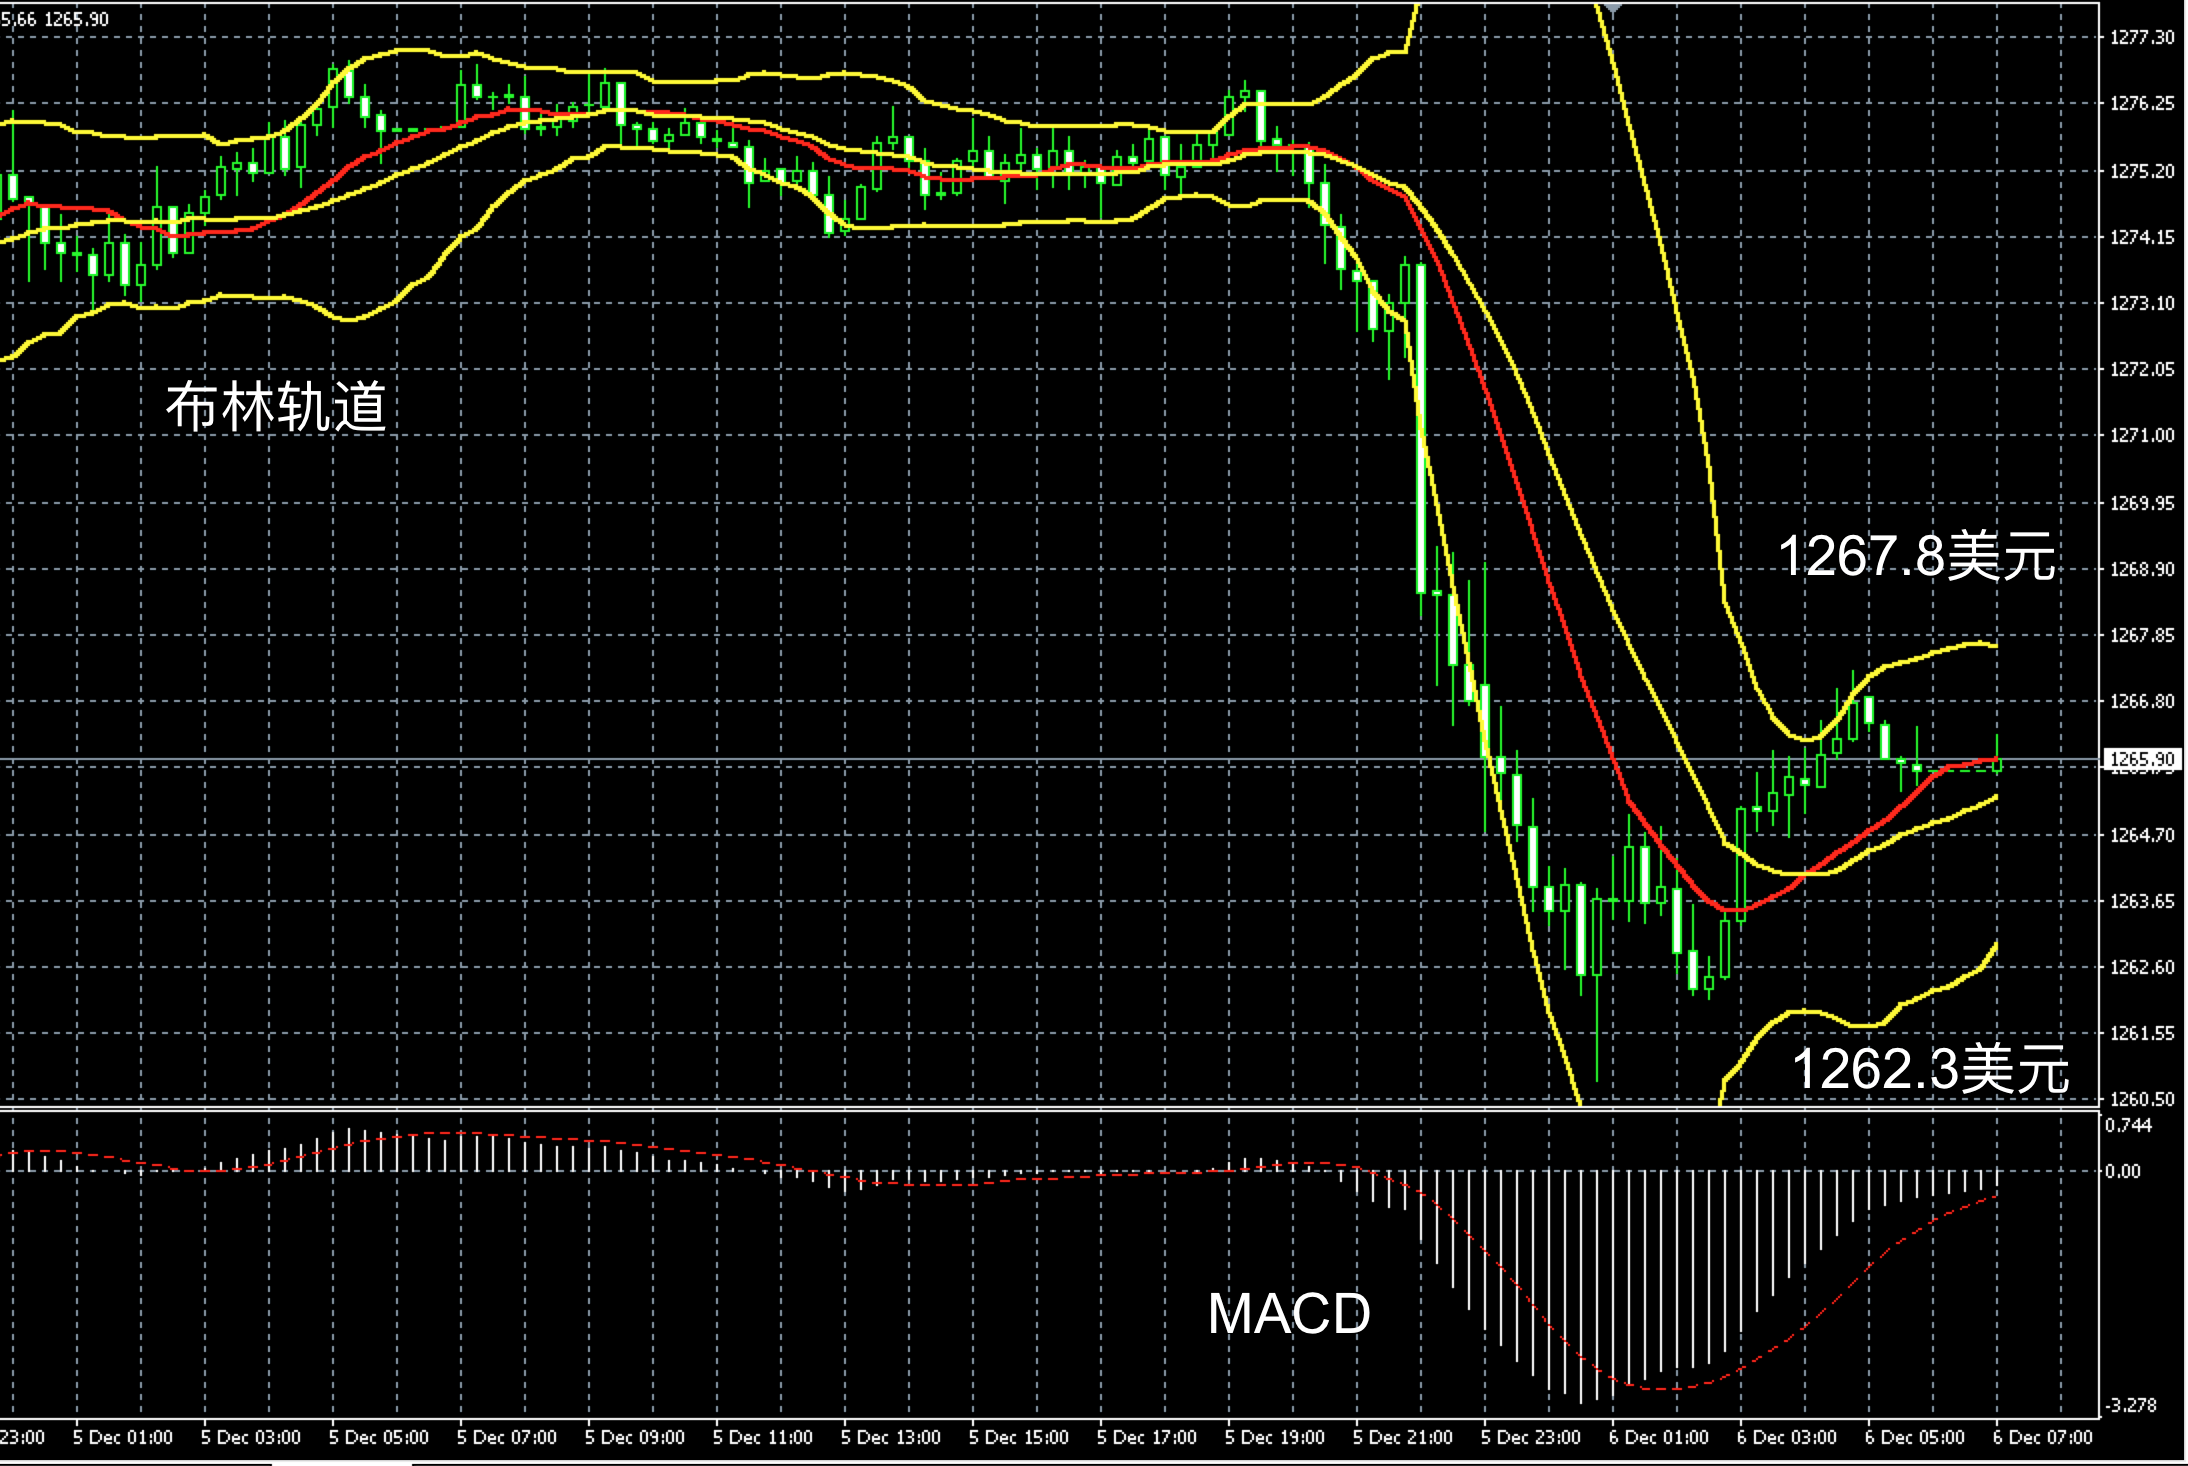Click the current price tag 1265.90

pos(2141,760)
